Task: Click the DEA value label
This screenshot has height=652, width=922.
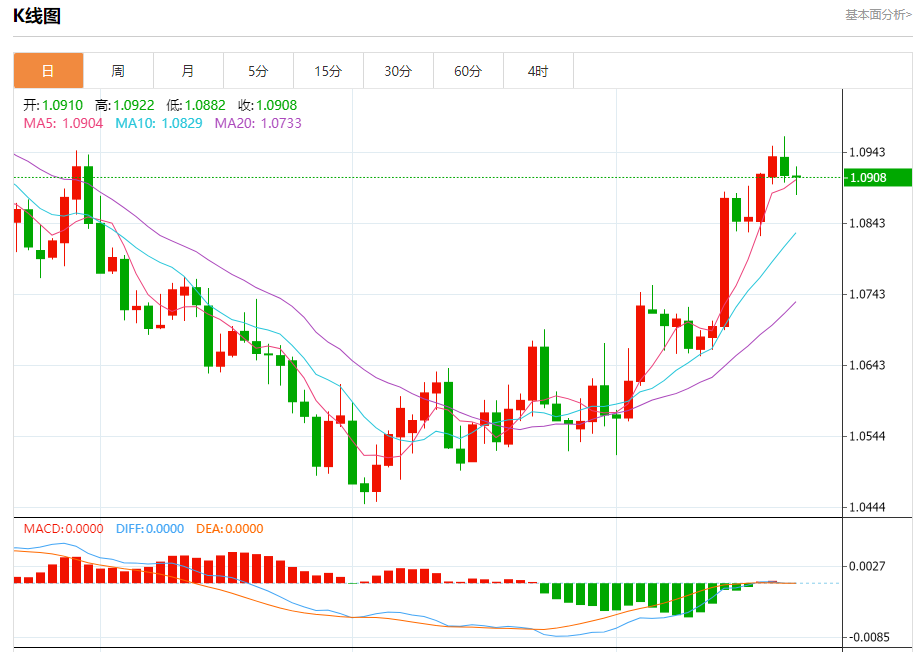Action: tap(228, 529)
